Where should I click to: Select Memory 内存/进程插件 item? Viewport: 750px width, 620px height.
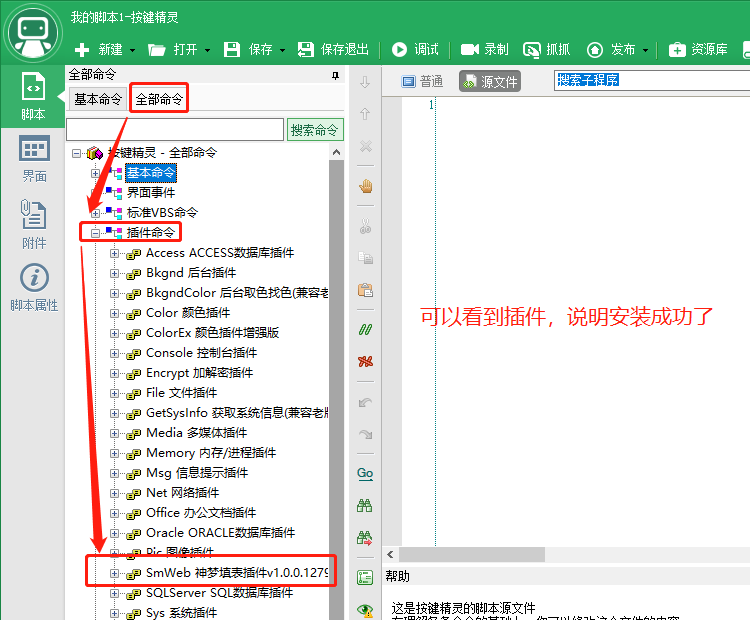pyautogui.click(x=210, y=453)
